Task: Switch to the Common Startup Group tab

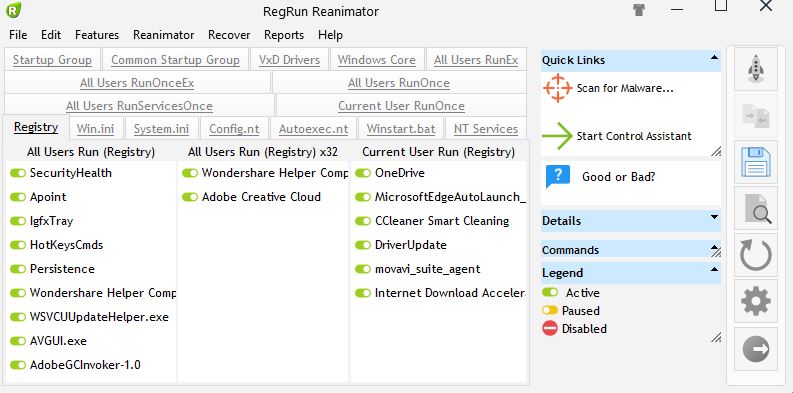Action: click(x=175, y=60)
